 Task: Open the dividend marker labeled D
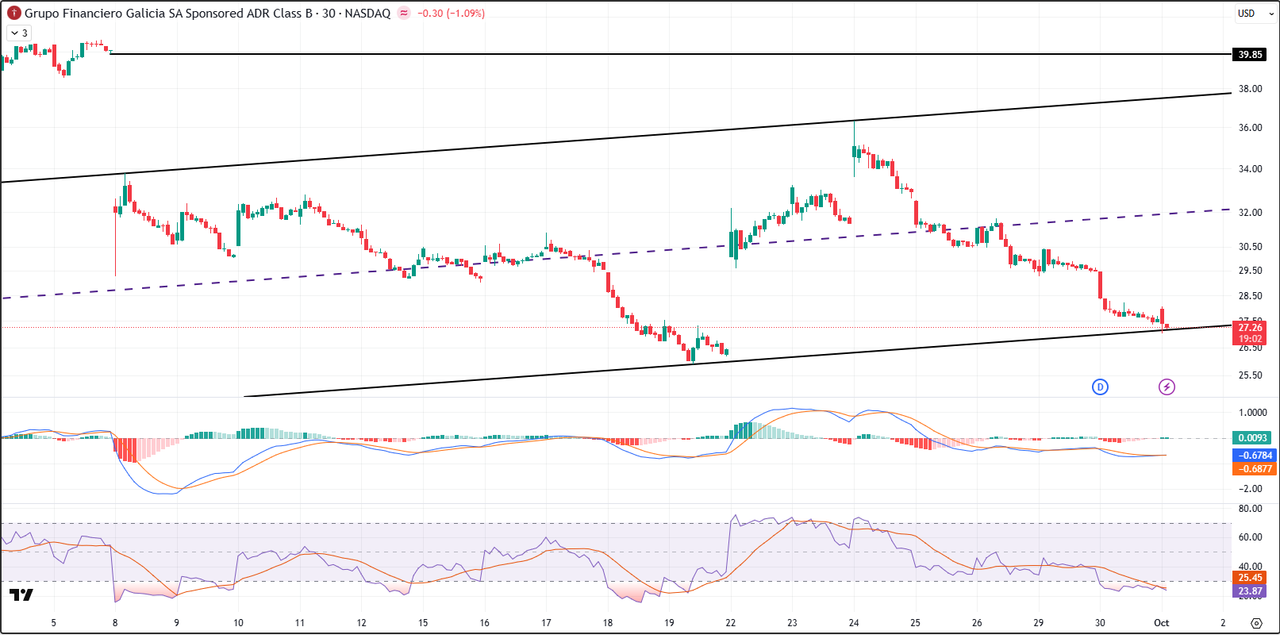(x=1100, y=386)
